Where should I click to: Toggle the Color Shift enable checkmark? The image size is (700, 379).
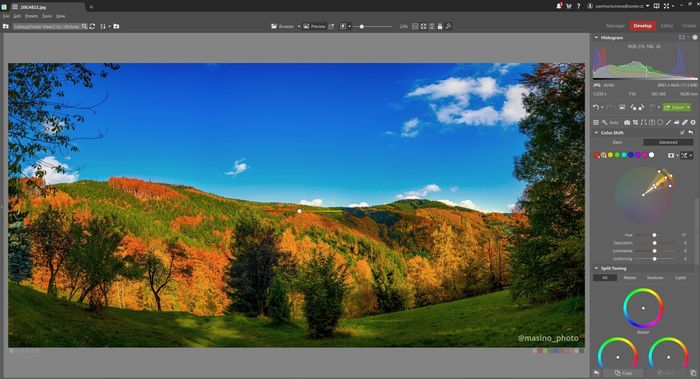coord(682,133)
